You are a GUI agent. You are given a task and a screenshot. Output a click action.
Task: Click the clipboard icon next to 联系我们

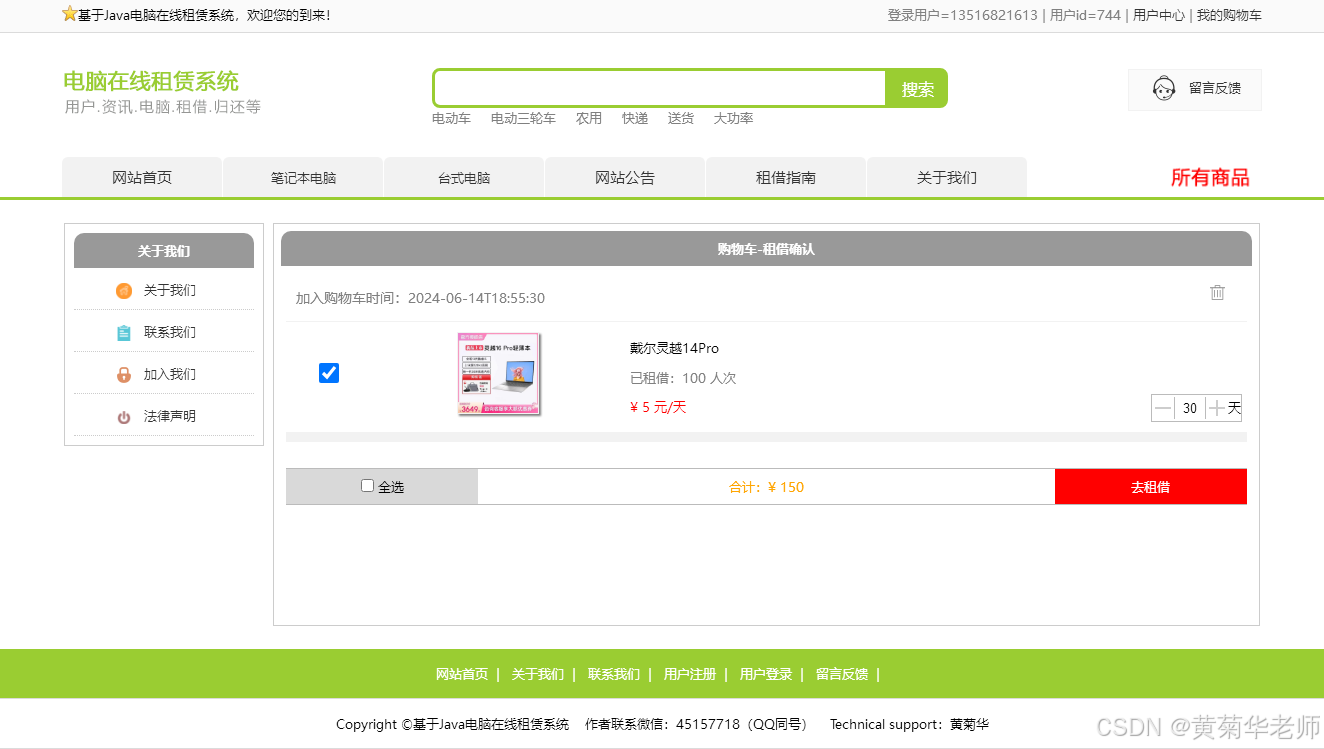point(124,333)
